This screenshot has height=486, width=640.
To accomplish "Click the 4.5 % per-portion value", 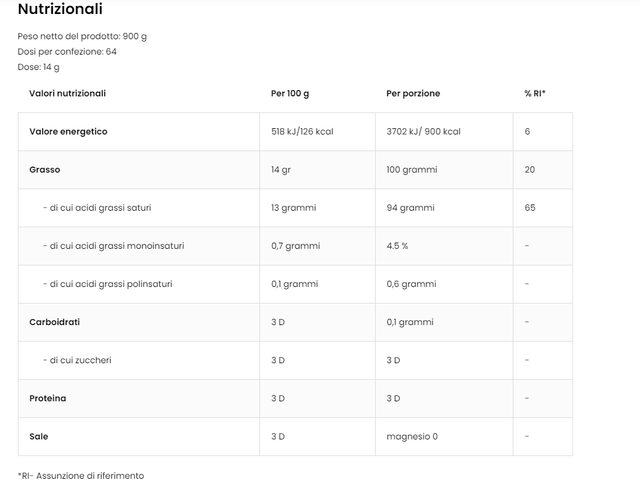I will coord(397,246).
